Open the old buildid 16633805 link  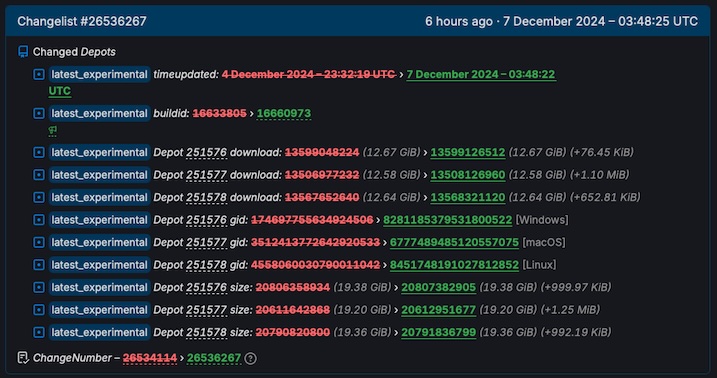pyautogui.click(x=219, y=113)
